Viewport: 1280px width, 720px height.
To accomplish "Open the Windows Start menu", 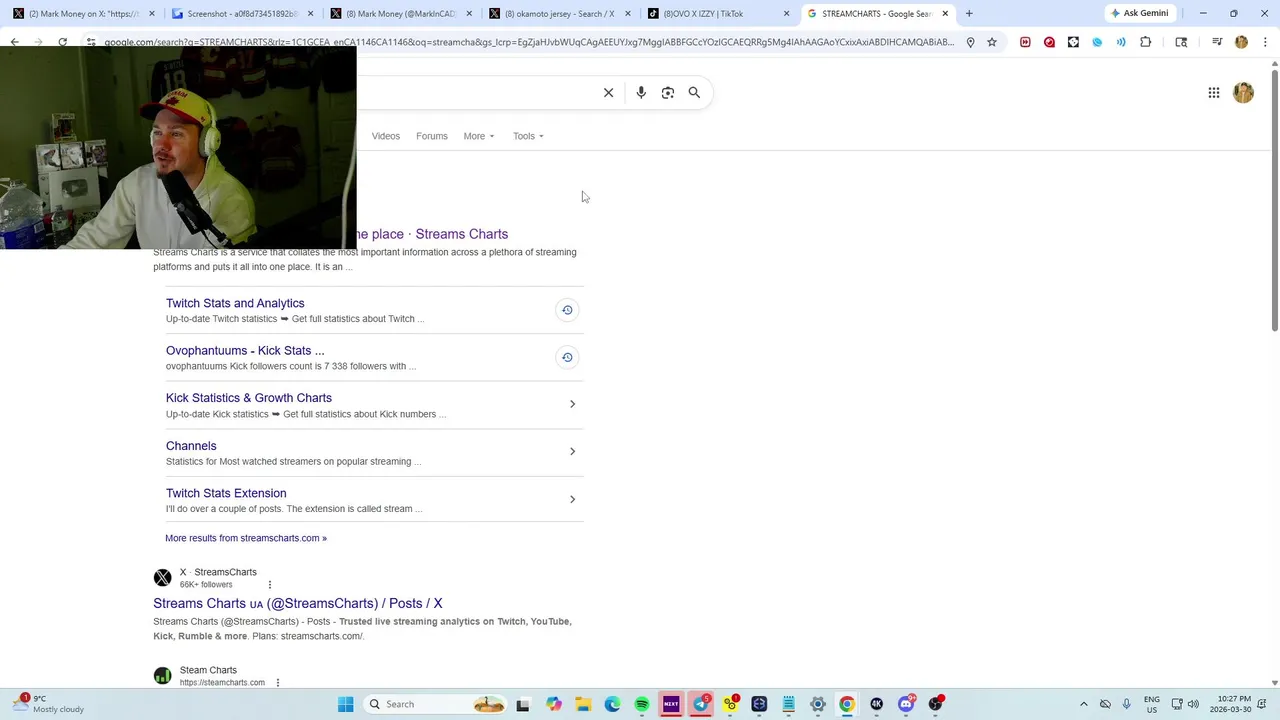I will point(346,704).
